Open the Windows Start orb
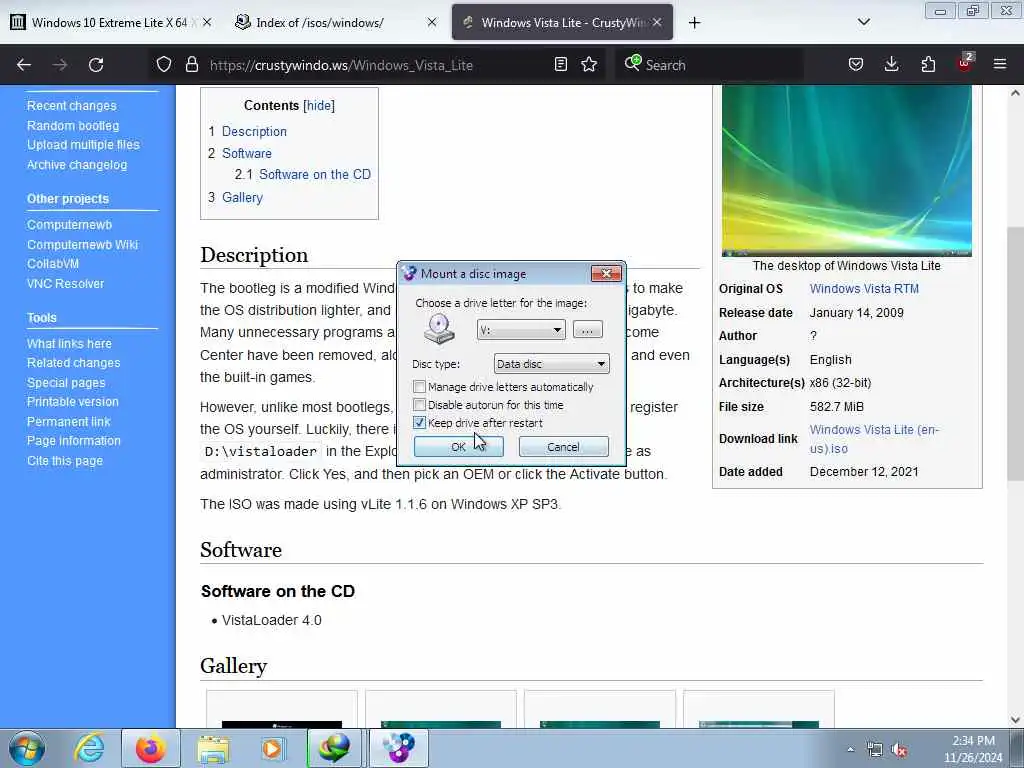This screenshot has height=768, width=1024. coord(27,748)
